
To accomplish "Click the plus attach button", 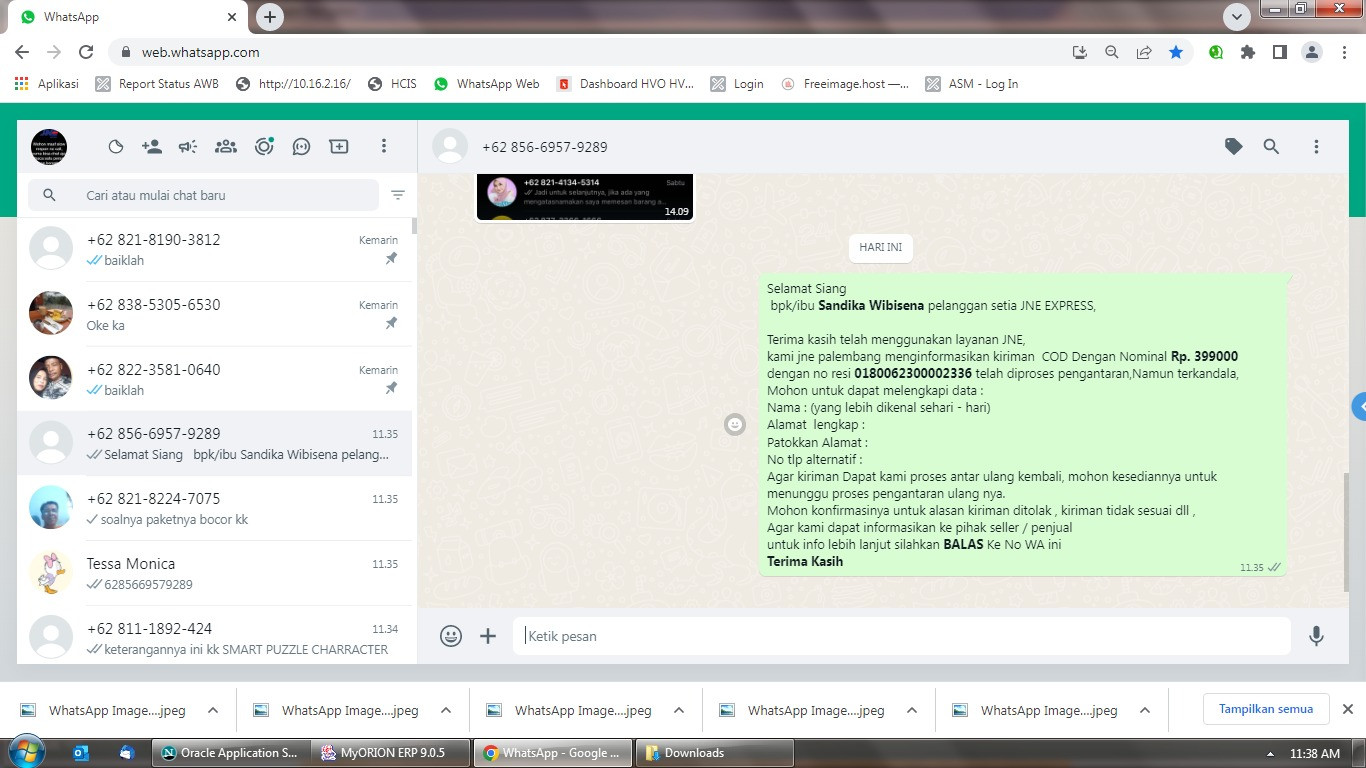I will pos(488,636).
